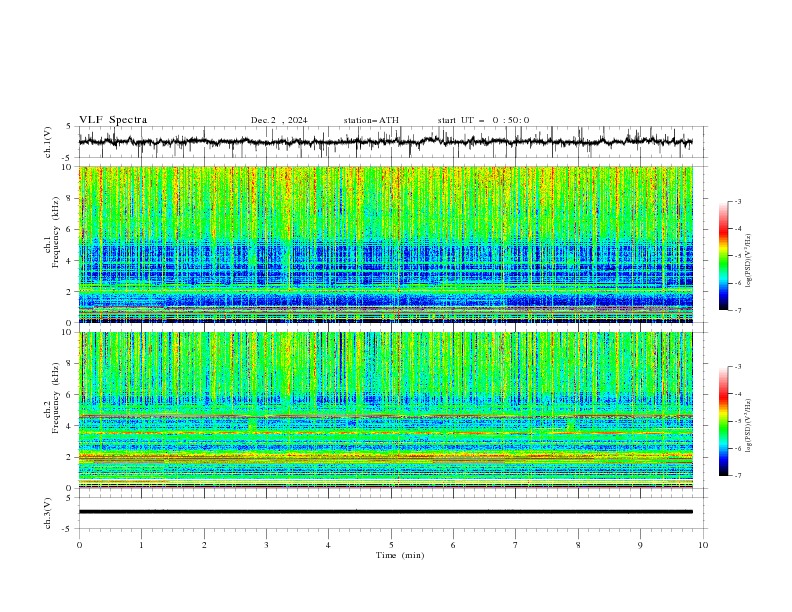Image resolution: width=792 pixels, height=612 pixels.
Task: Click the ch.2 spectrogram color scale bar
Action: [x=723, y=421]
